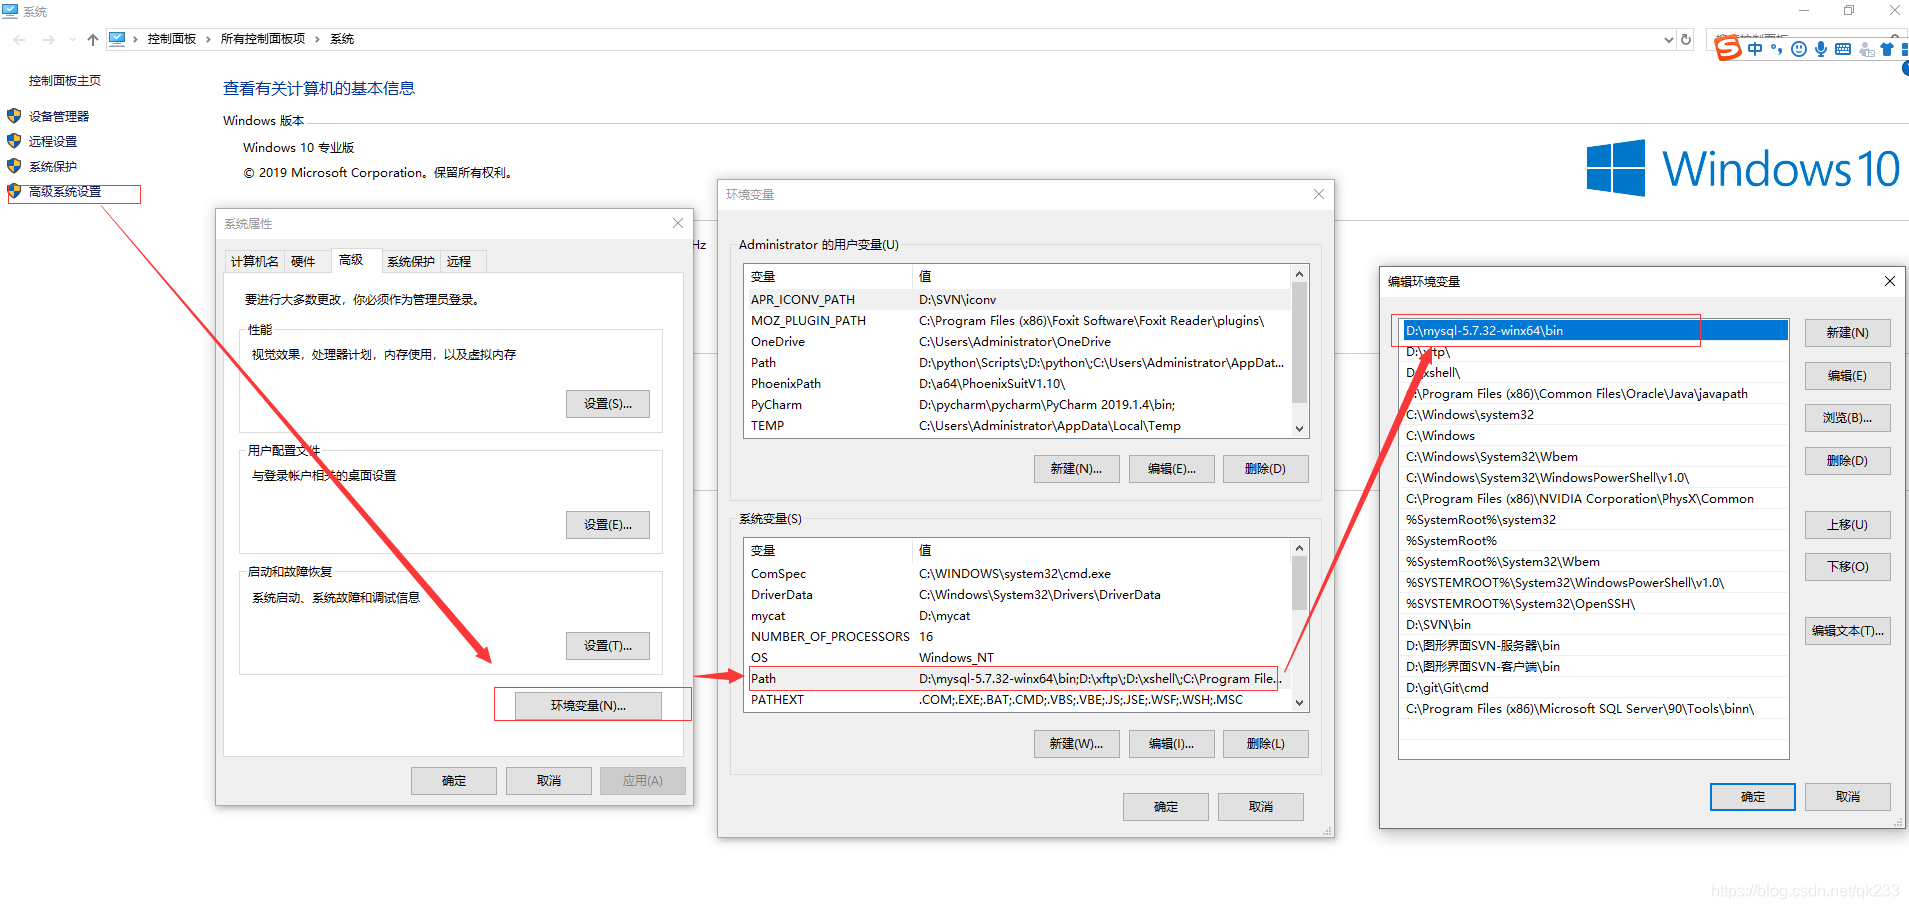
Task: Click 新建(W) under system variables
Action: point(1076,744)
